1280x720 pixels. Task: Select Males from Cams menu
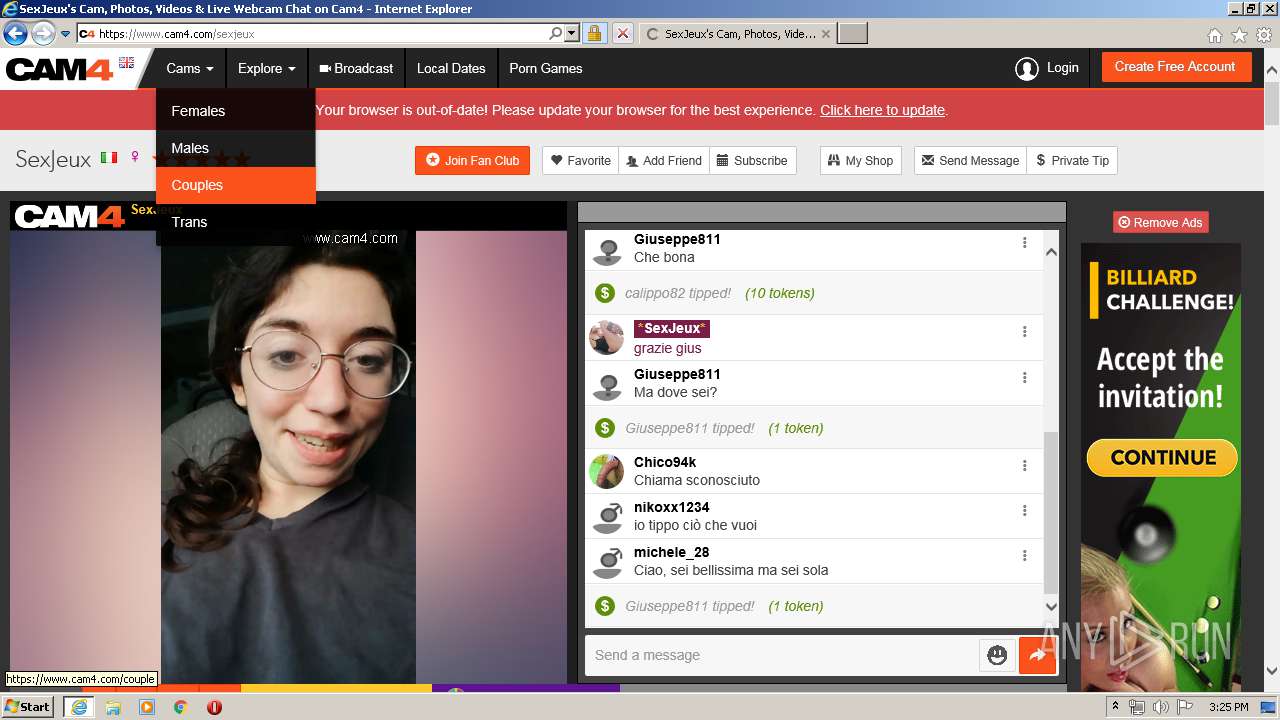point(236,148)
